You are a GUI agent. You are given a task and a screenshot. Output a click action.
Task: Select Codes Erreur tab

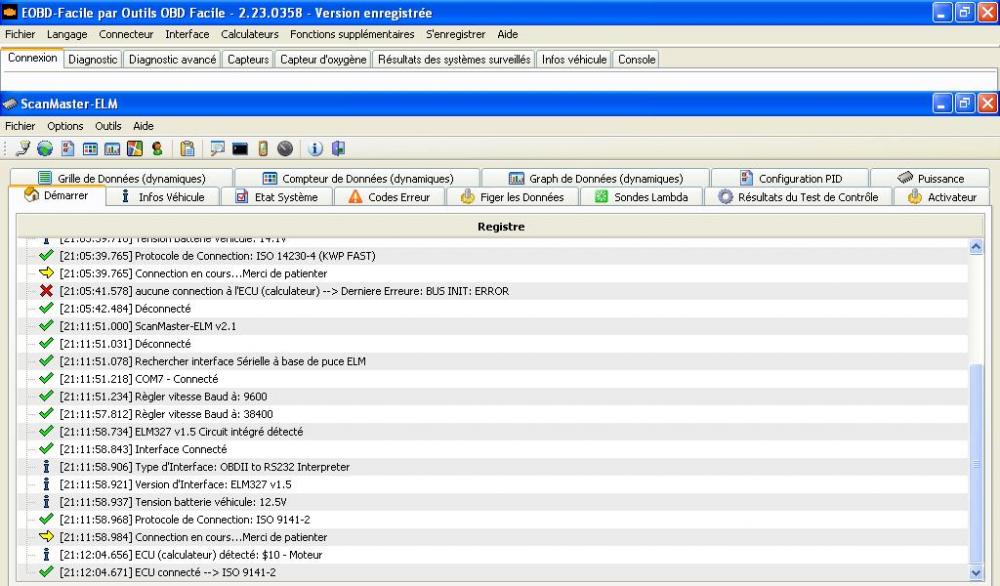389,197
